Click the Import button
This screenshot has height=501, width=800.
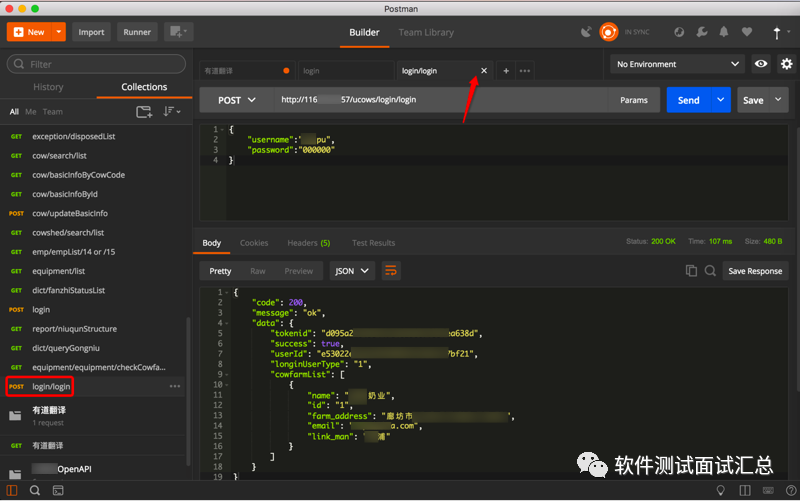click(x=91, y=32)
